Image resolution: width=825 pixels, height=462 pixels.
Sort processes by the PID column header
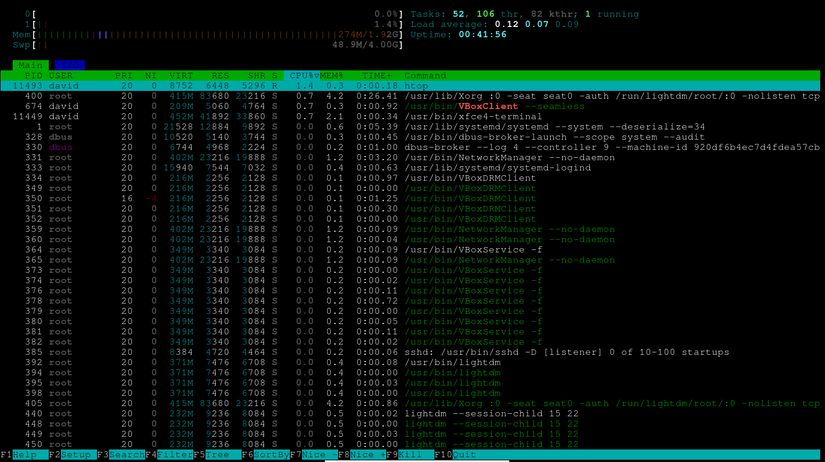pyautogui.click(x=33, y=75)
